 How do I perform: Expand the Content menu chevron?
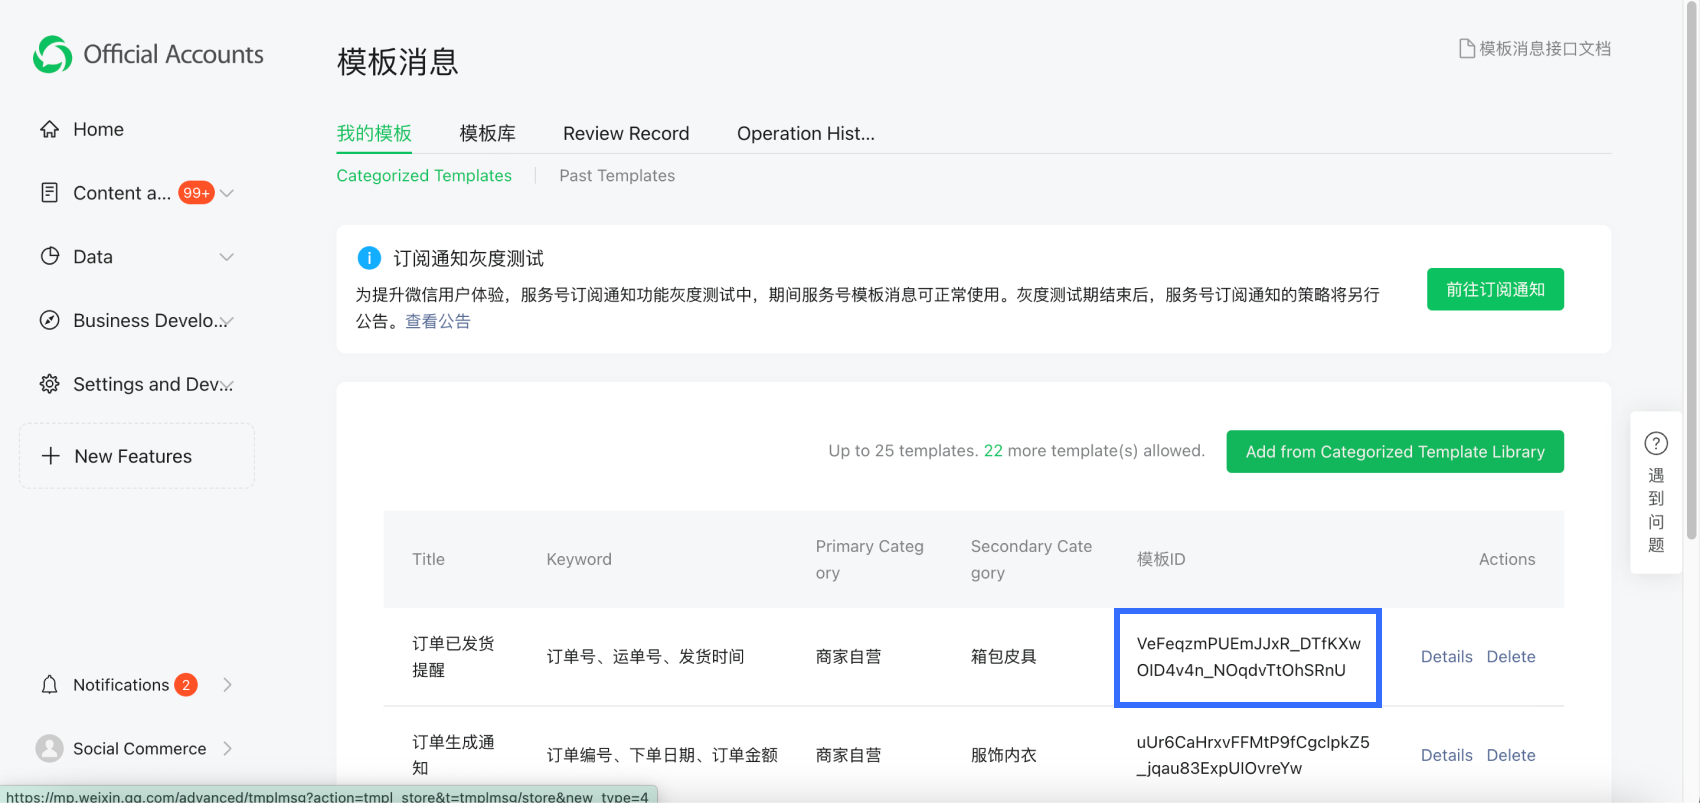(227, 193)
